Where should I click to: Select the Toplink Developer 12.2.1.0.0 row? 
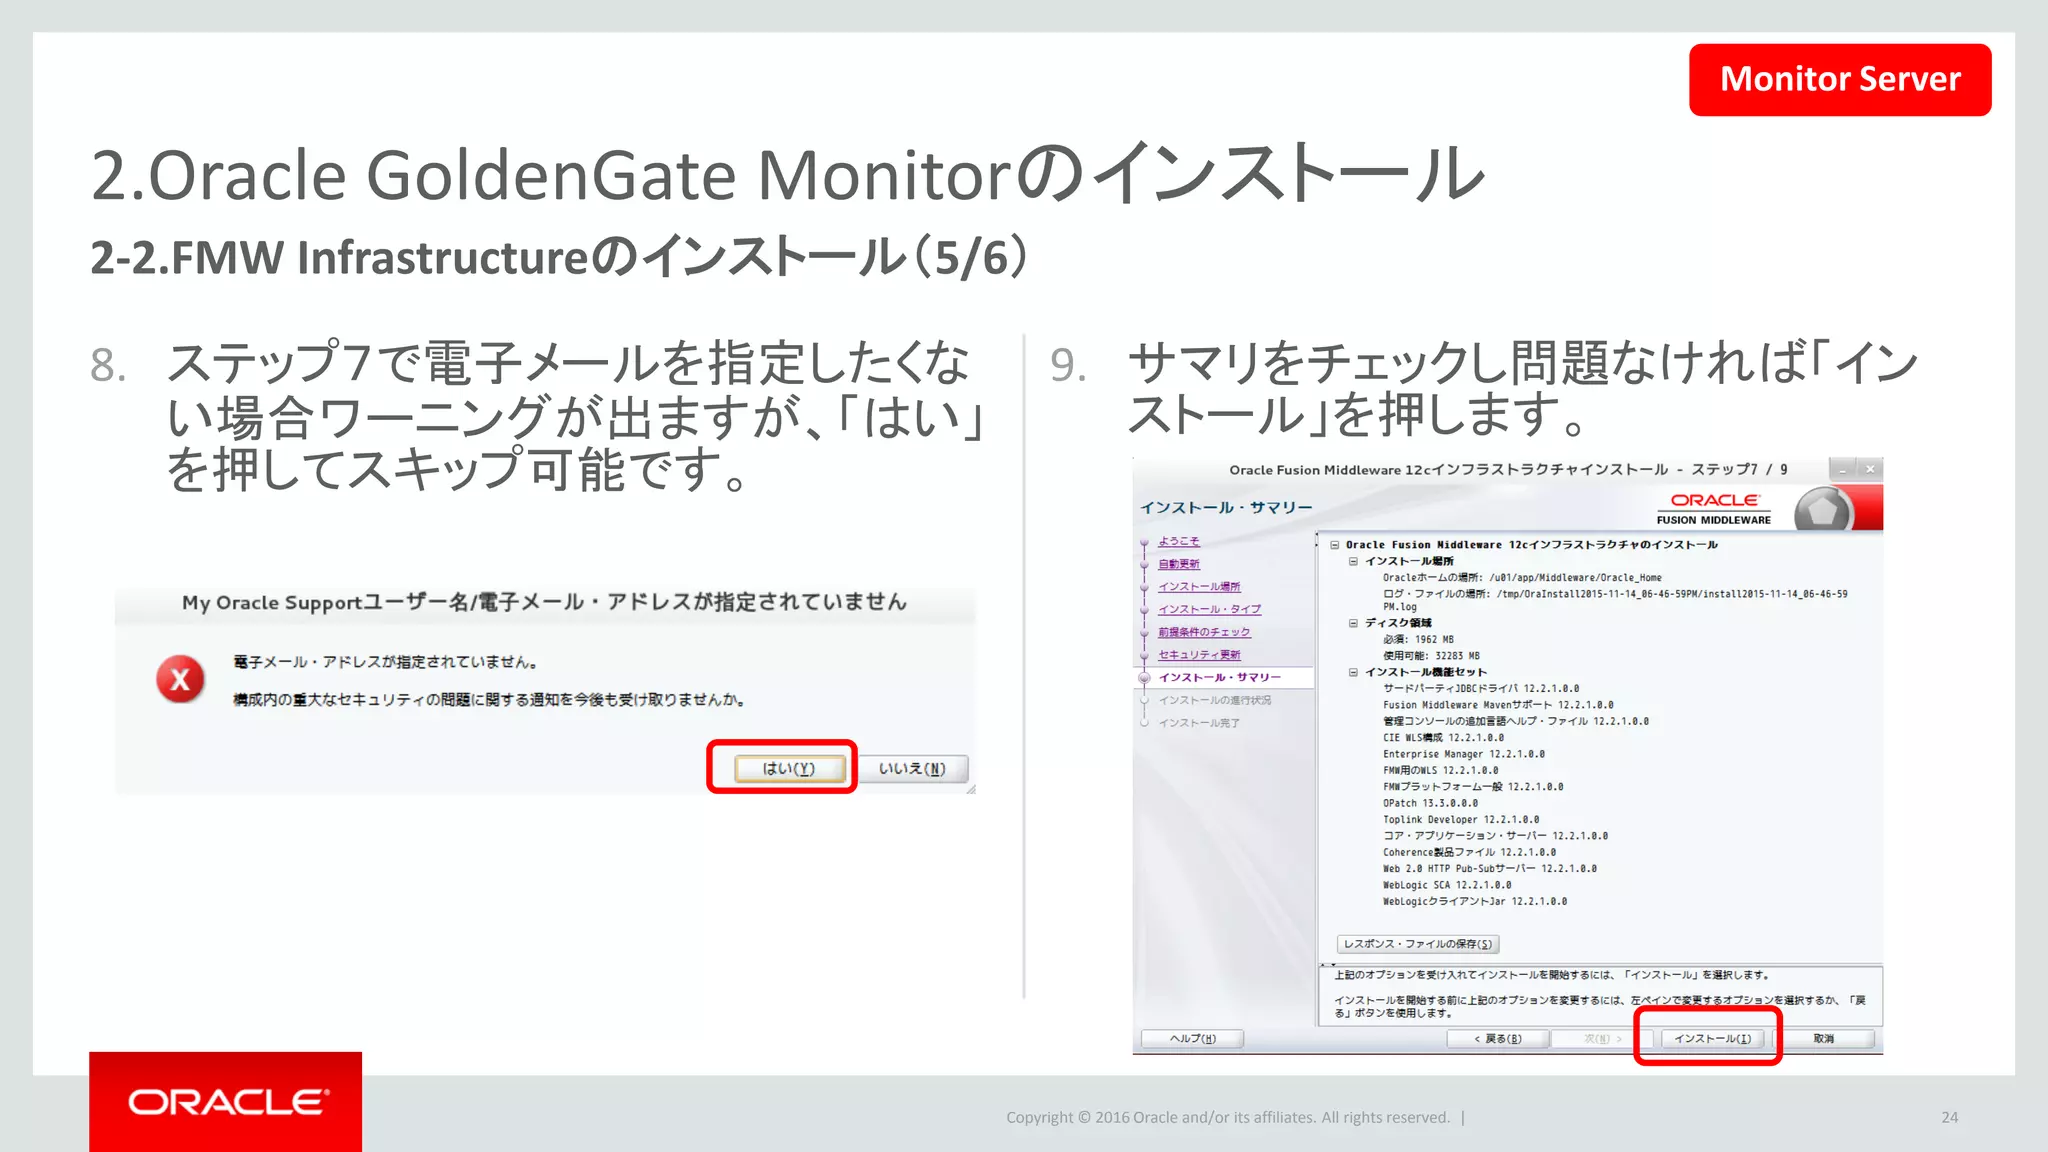coord(1461,819)
